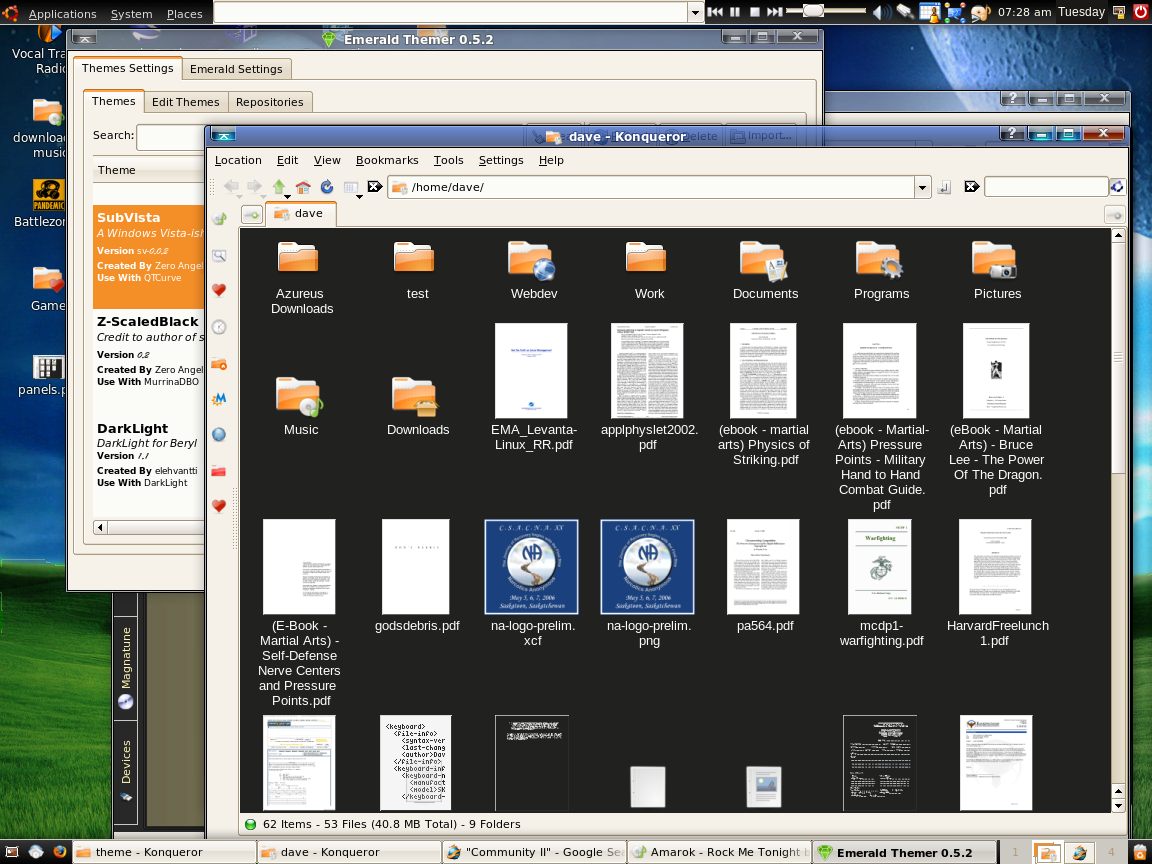Close current tab using the button at the tab bar's right end
Viewport: 1152px width, 864px height.
tap(1114, 215)
